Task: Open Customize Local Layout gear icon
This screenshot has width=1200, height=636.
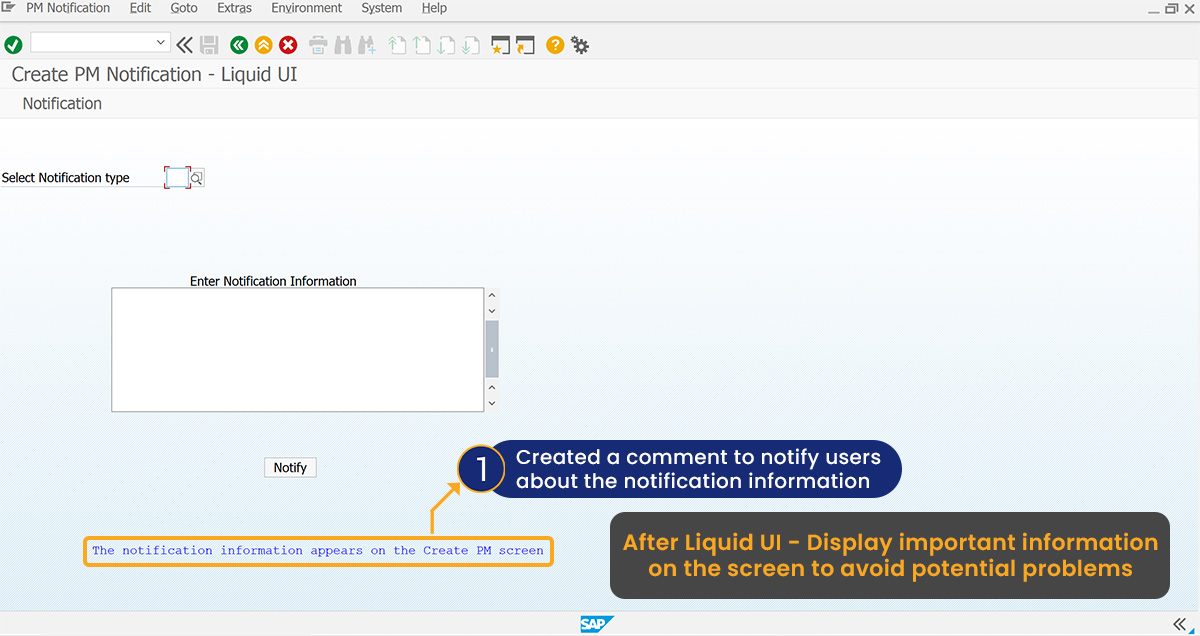Action: (x=579, y=44)
